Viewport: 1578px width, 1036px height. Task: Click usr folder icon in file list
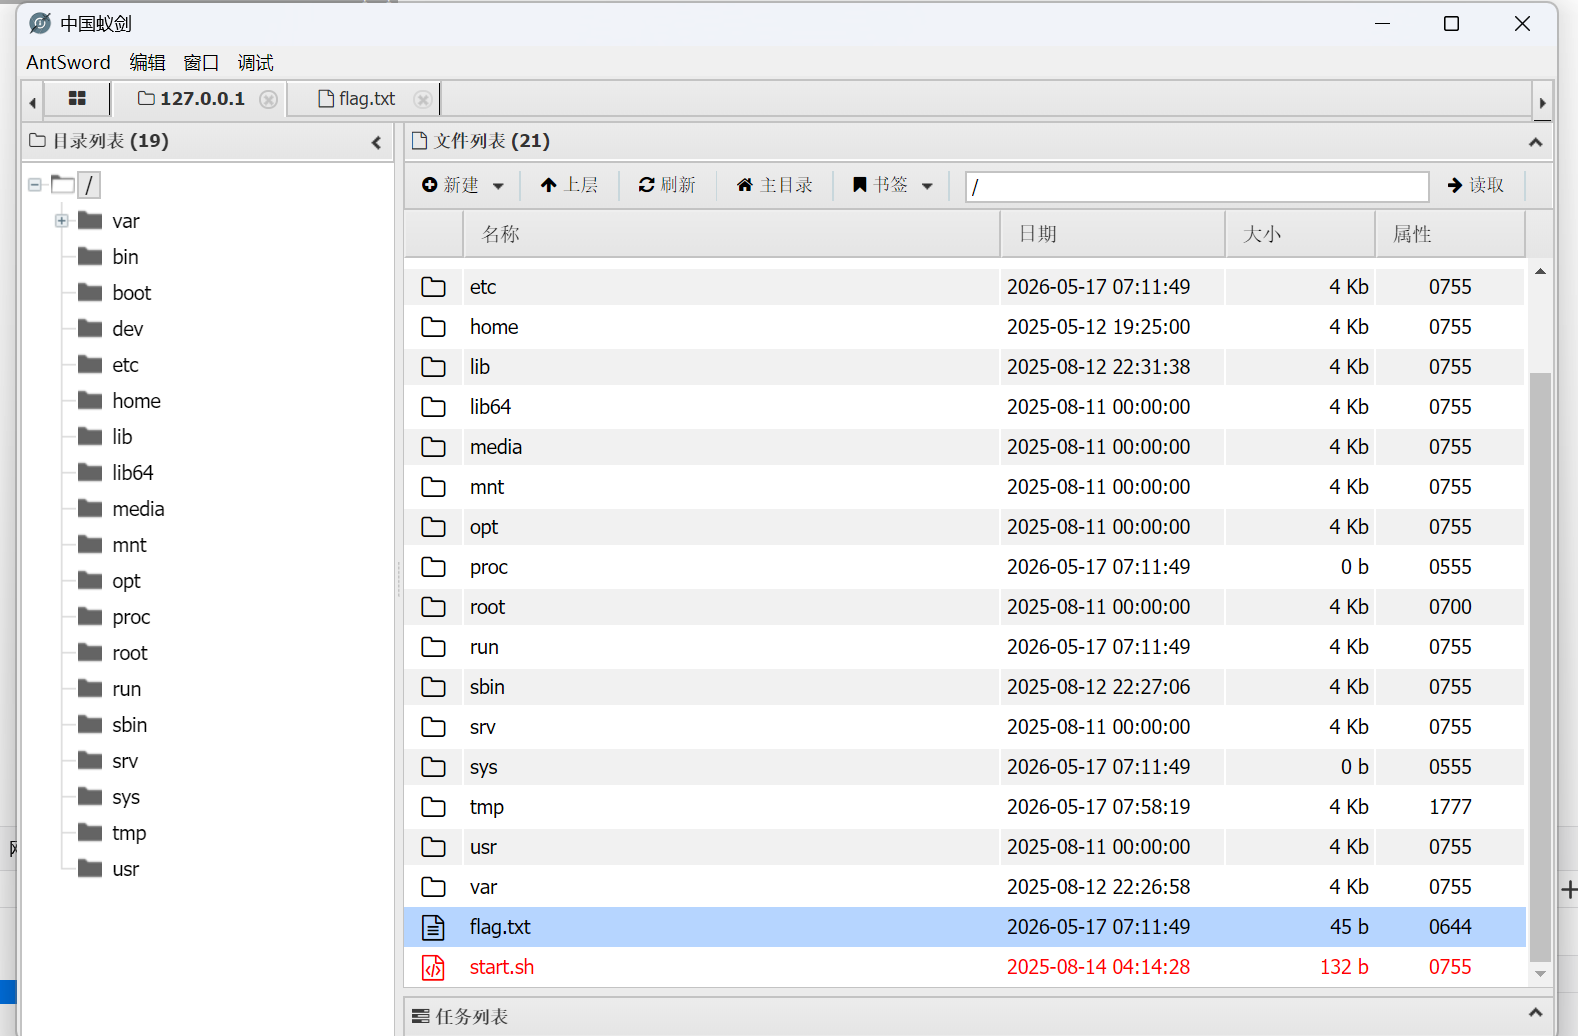pyautogui.click(x=433, y=847)
